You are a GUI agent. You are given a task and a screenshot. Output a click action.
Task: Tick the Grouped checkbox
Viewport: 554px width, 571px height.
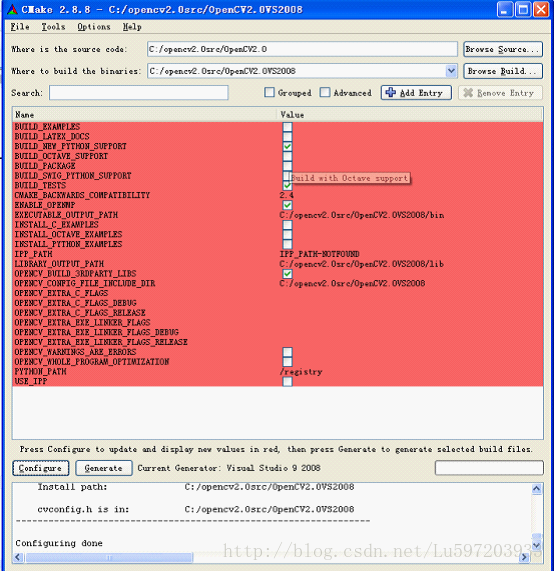tap(270, 92)
